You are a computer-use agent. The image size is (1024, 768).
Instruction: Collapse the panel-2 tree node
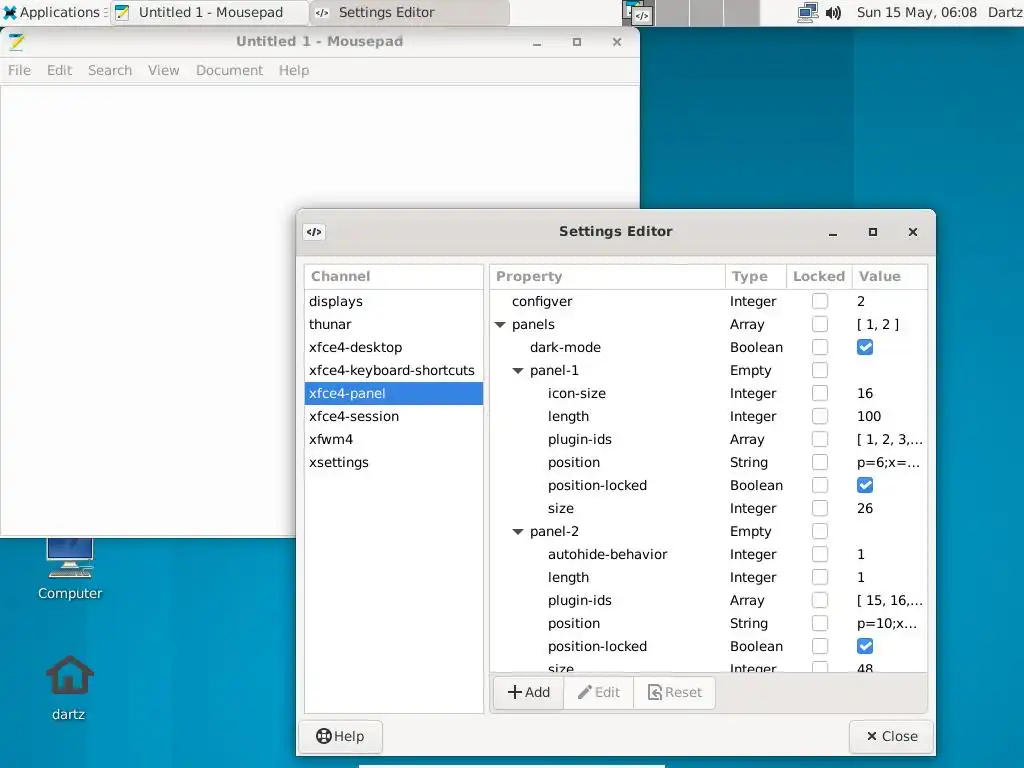(x=518, y=532)
